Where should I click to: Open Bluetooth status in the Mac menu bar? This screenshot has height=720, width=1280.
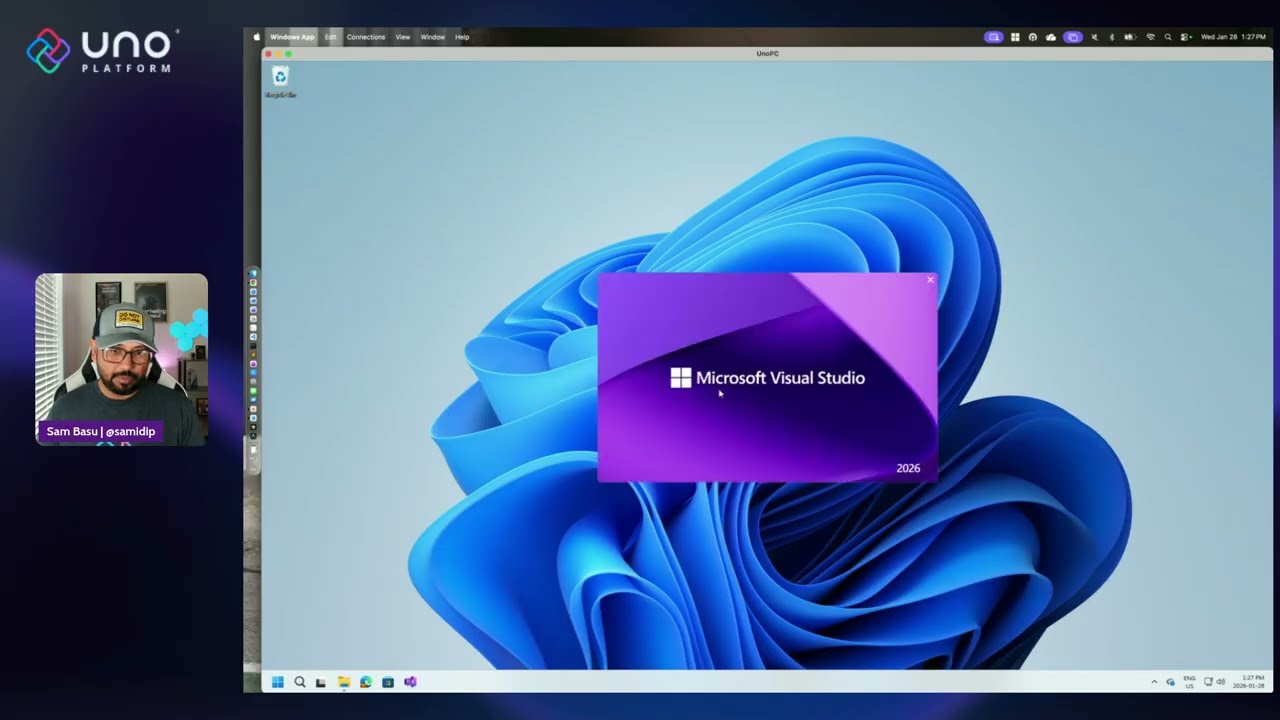click(x=1112, y=37)
